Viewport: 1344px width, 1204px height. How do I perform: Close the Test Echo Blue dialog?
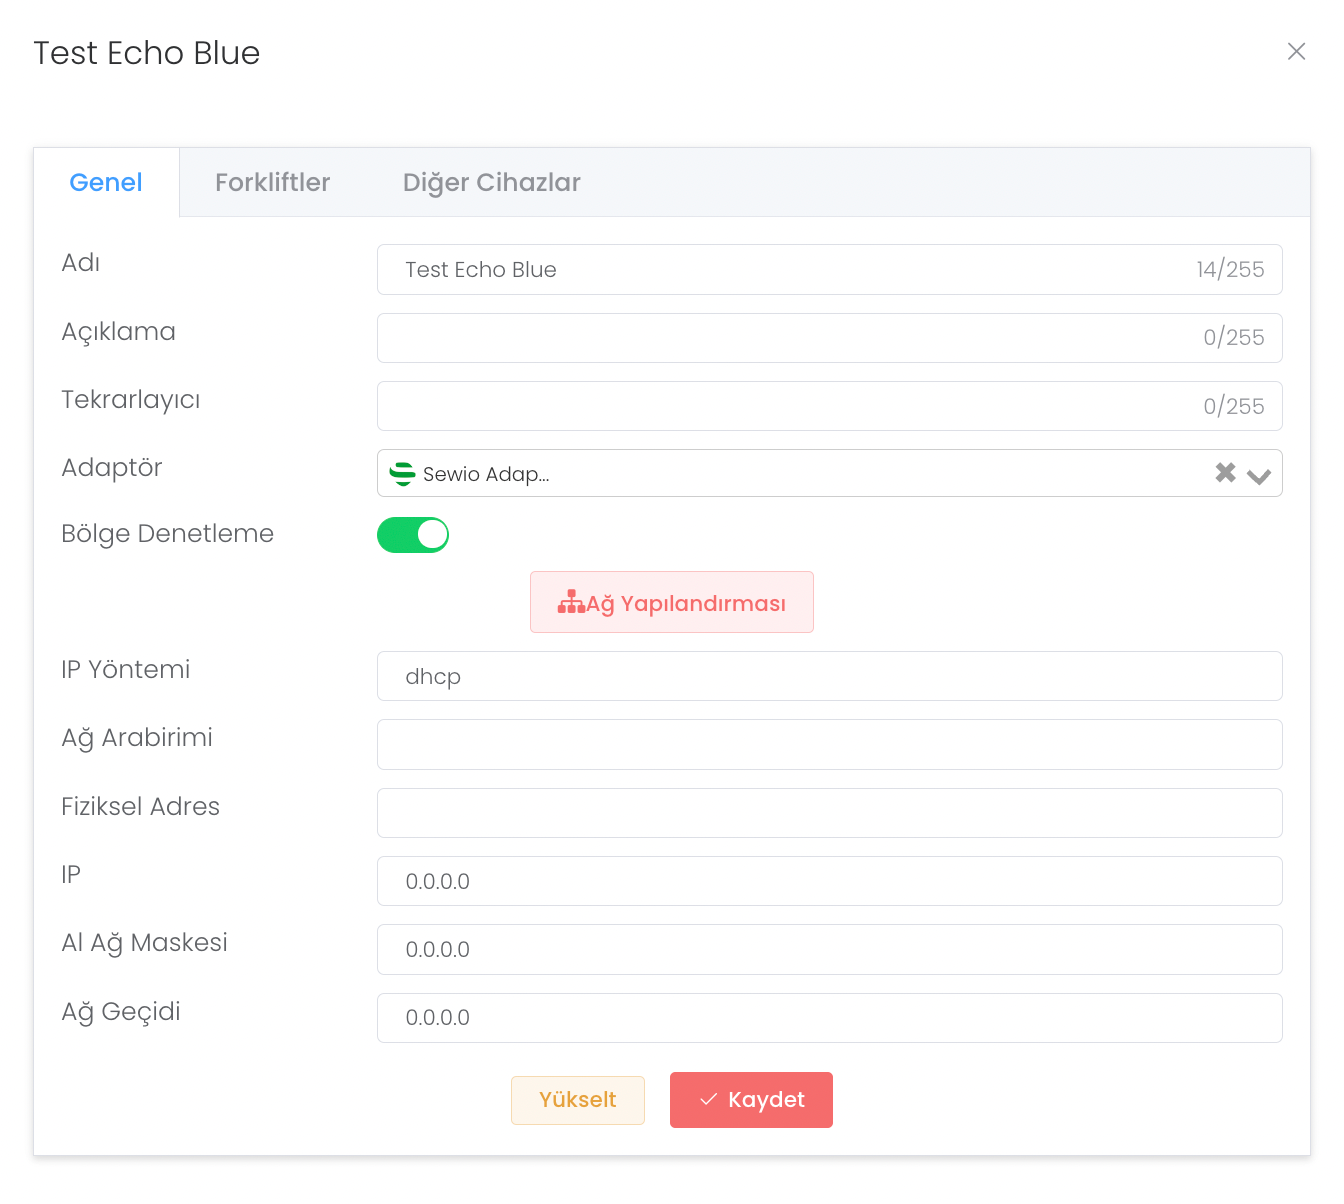(1296, 51)
